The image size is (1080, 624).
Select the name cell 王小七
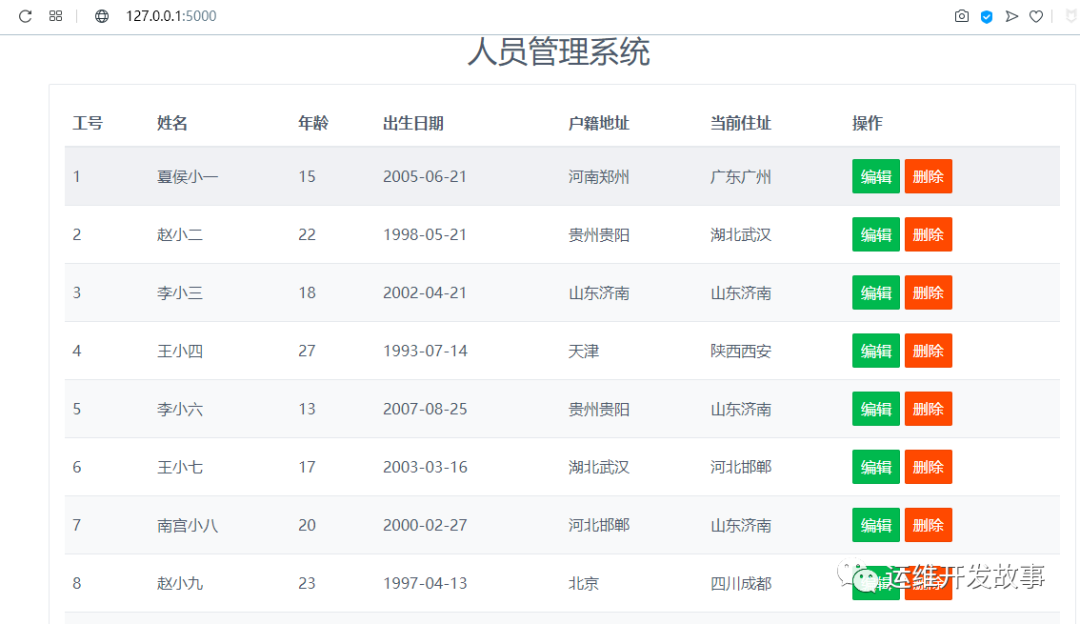180,467
